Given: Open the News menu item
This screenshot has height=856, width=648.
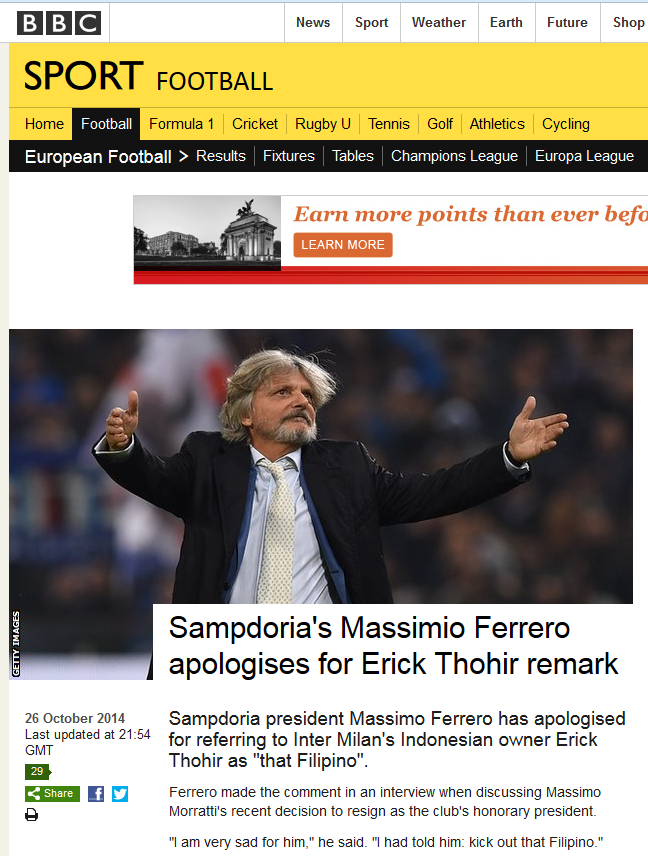Looking at the screenshot, I should point(313,22).
